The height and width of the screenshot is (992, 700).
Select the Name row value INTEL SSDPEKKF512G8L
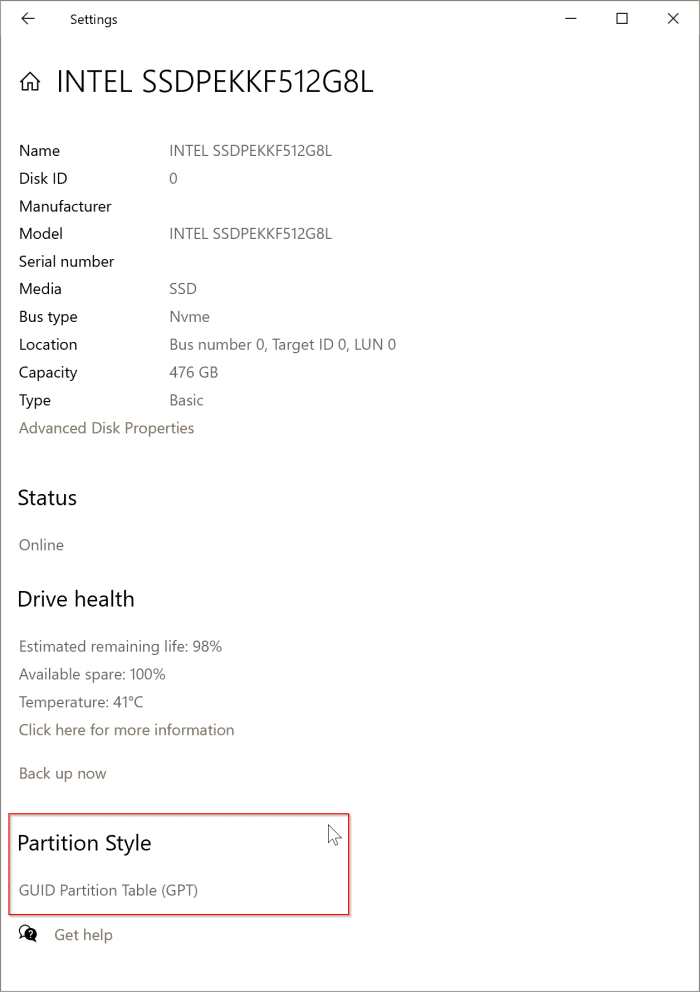(x=254, y=150)
